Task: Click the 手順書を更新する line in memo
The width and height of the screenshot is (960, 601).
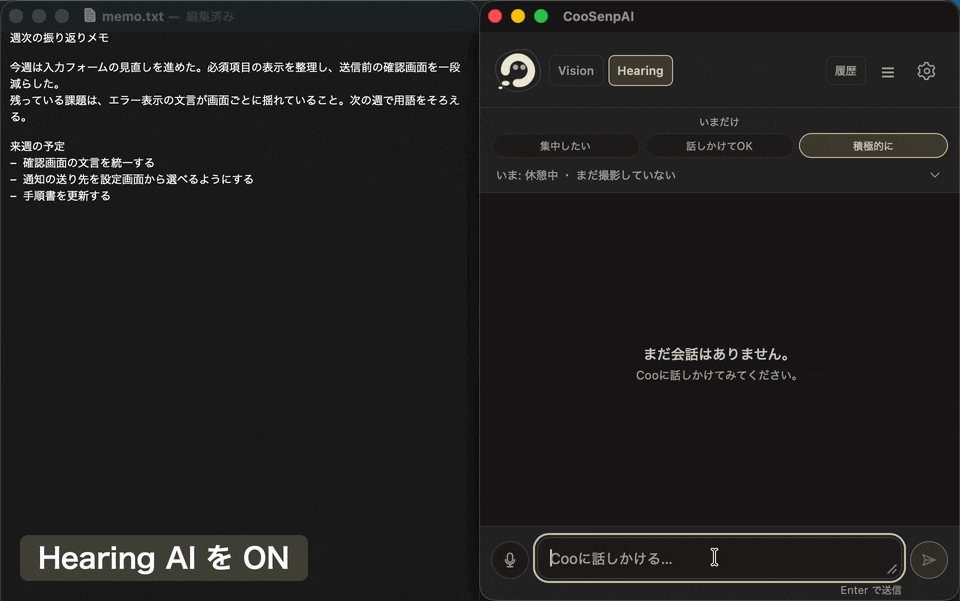Action: pyautogui.click(x=60, y=196)
